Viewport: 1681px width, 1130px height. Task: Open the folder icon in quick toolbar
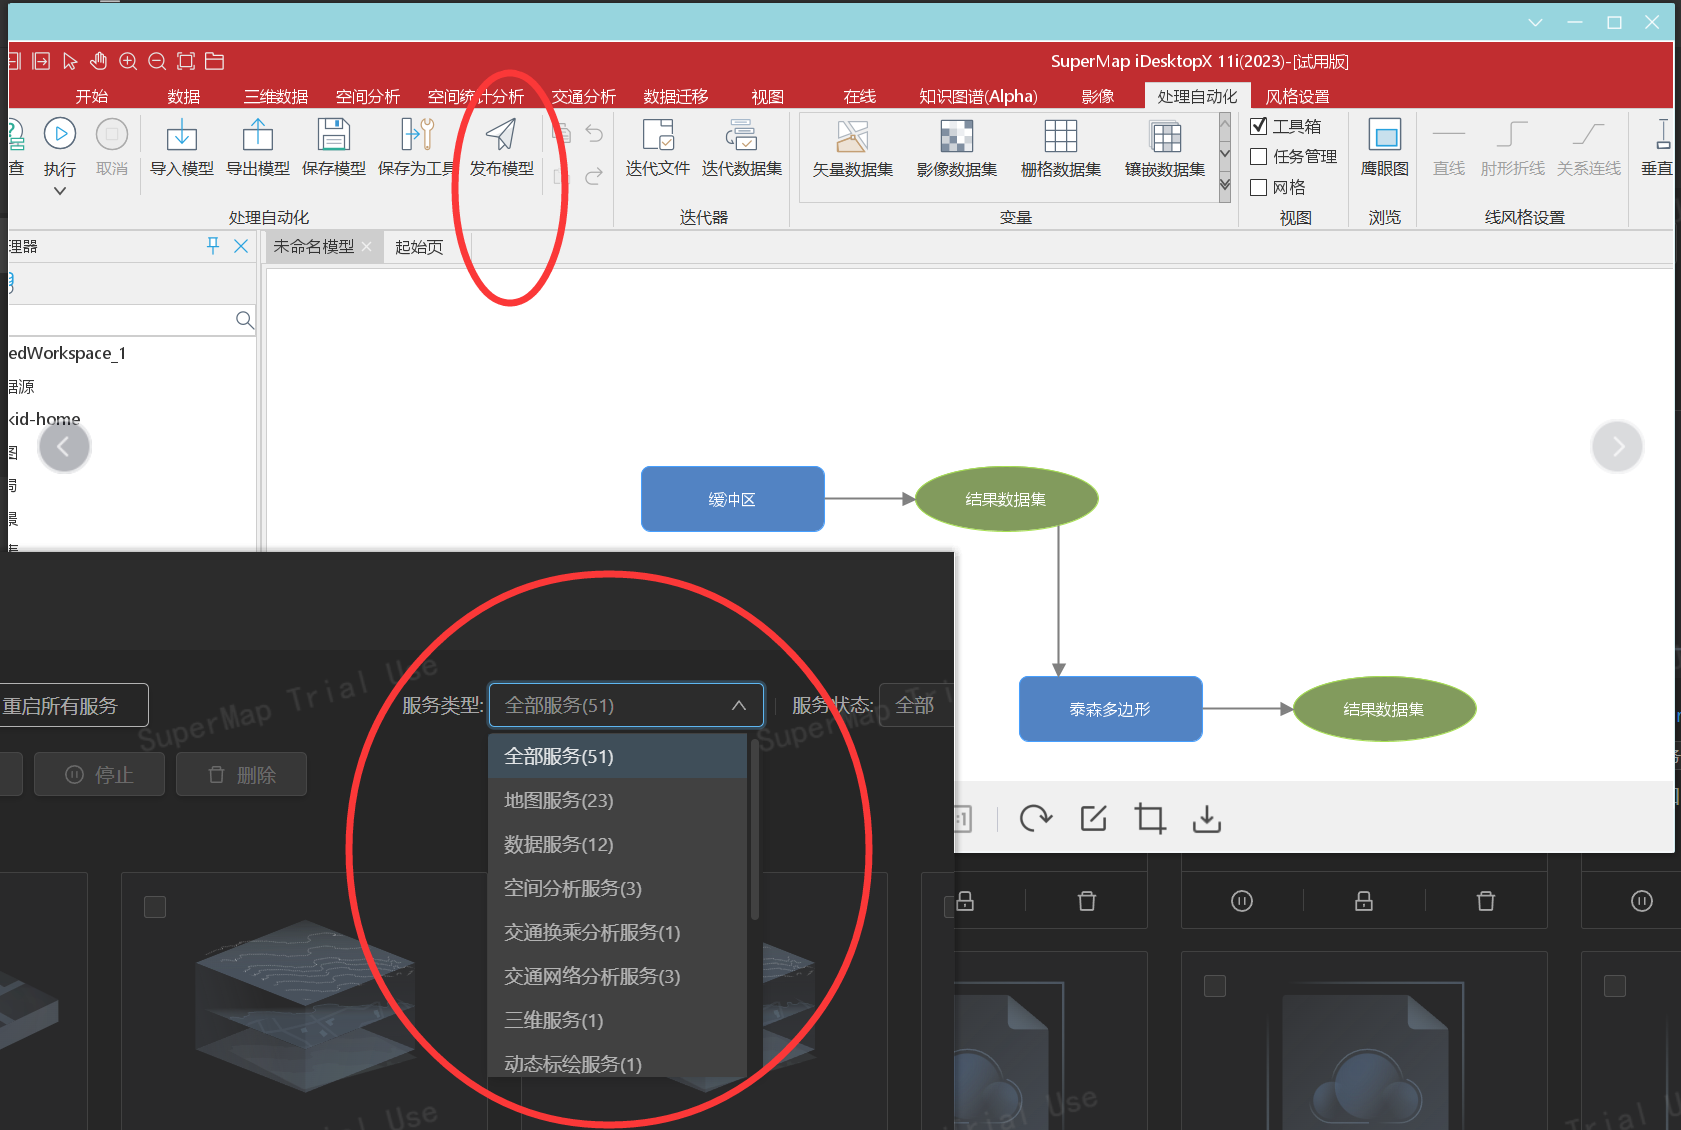point(214,61)
